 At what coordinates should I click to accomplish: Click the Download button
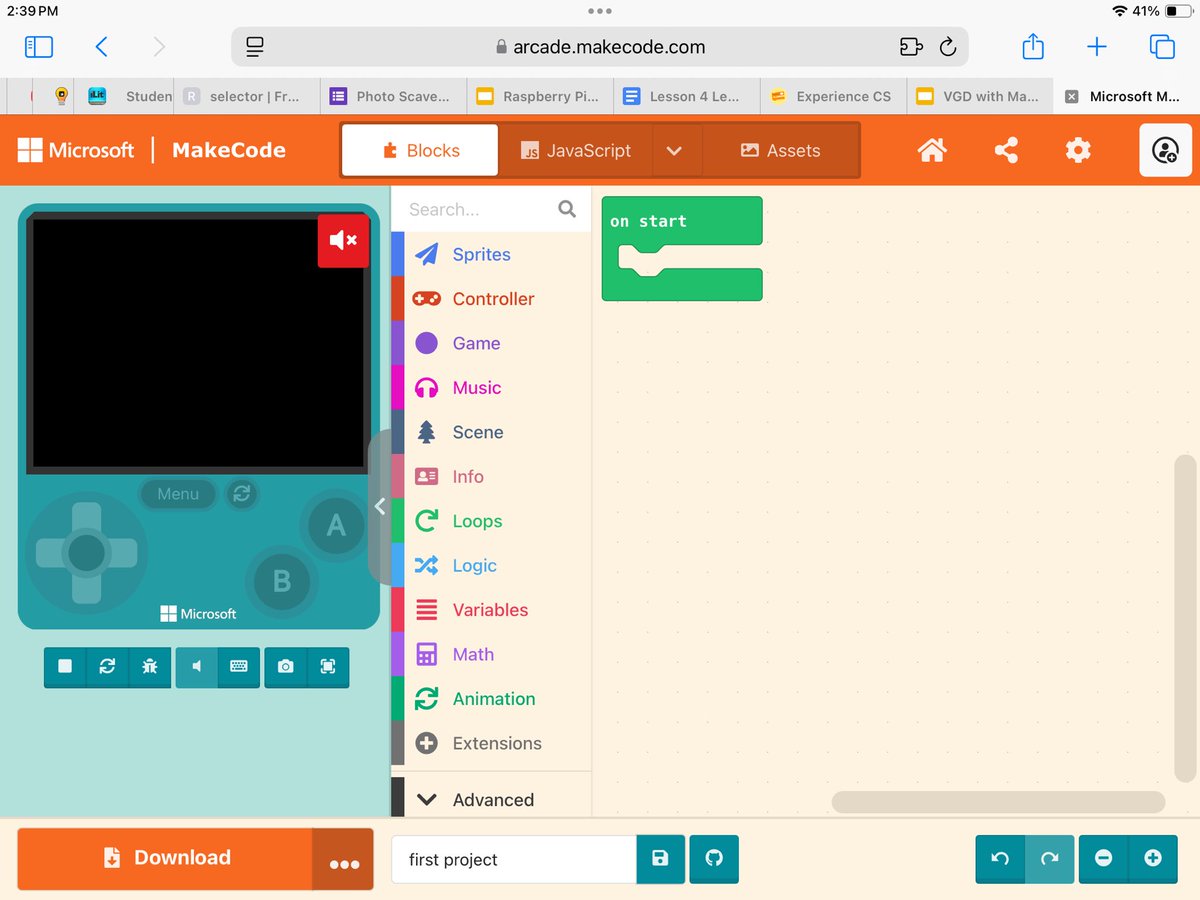165,858
